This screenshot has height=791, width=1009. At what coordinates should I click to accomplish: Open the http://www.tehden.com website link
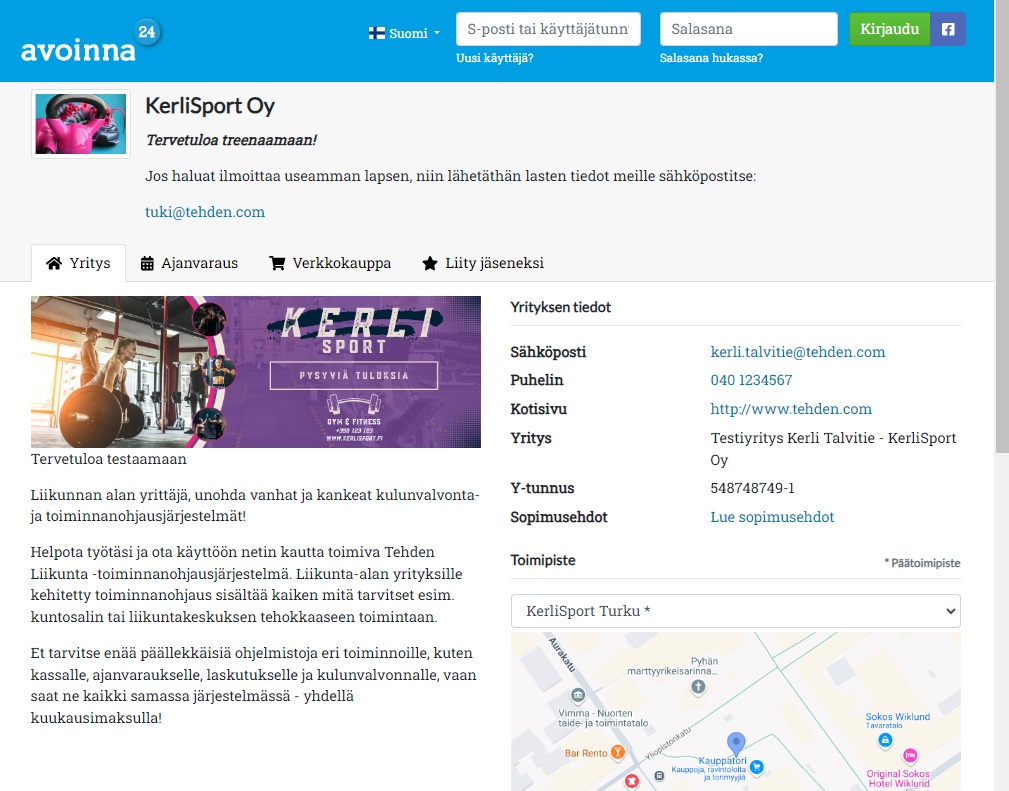[791, 409]
